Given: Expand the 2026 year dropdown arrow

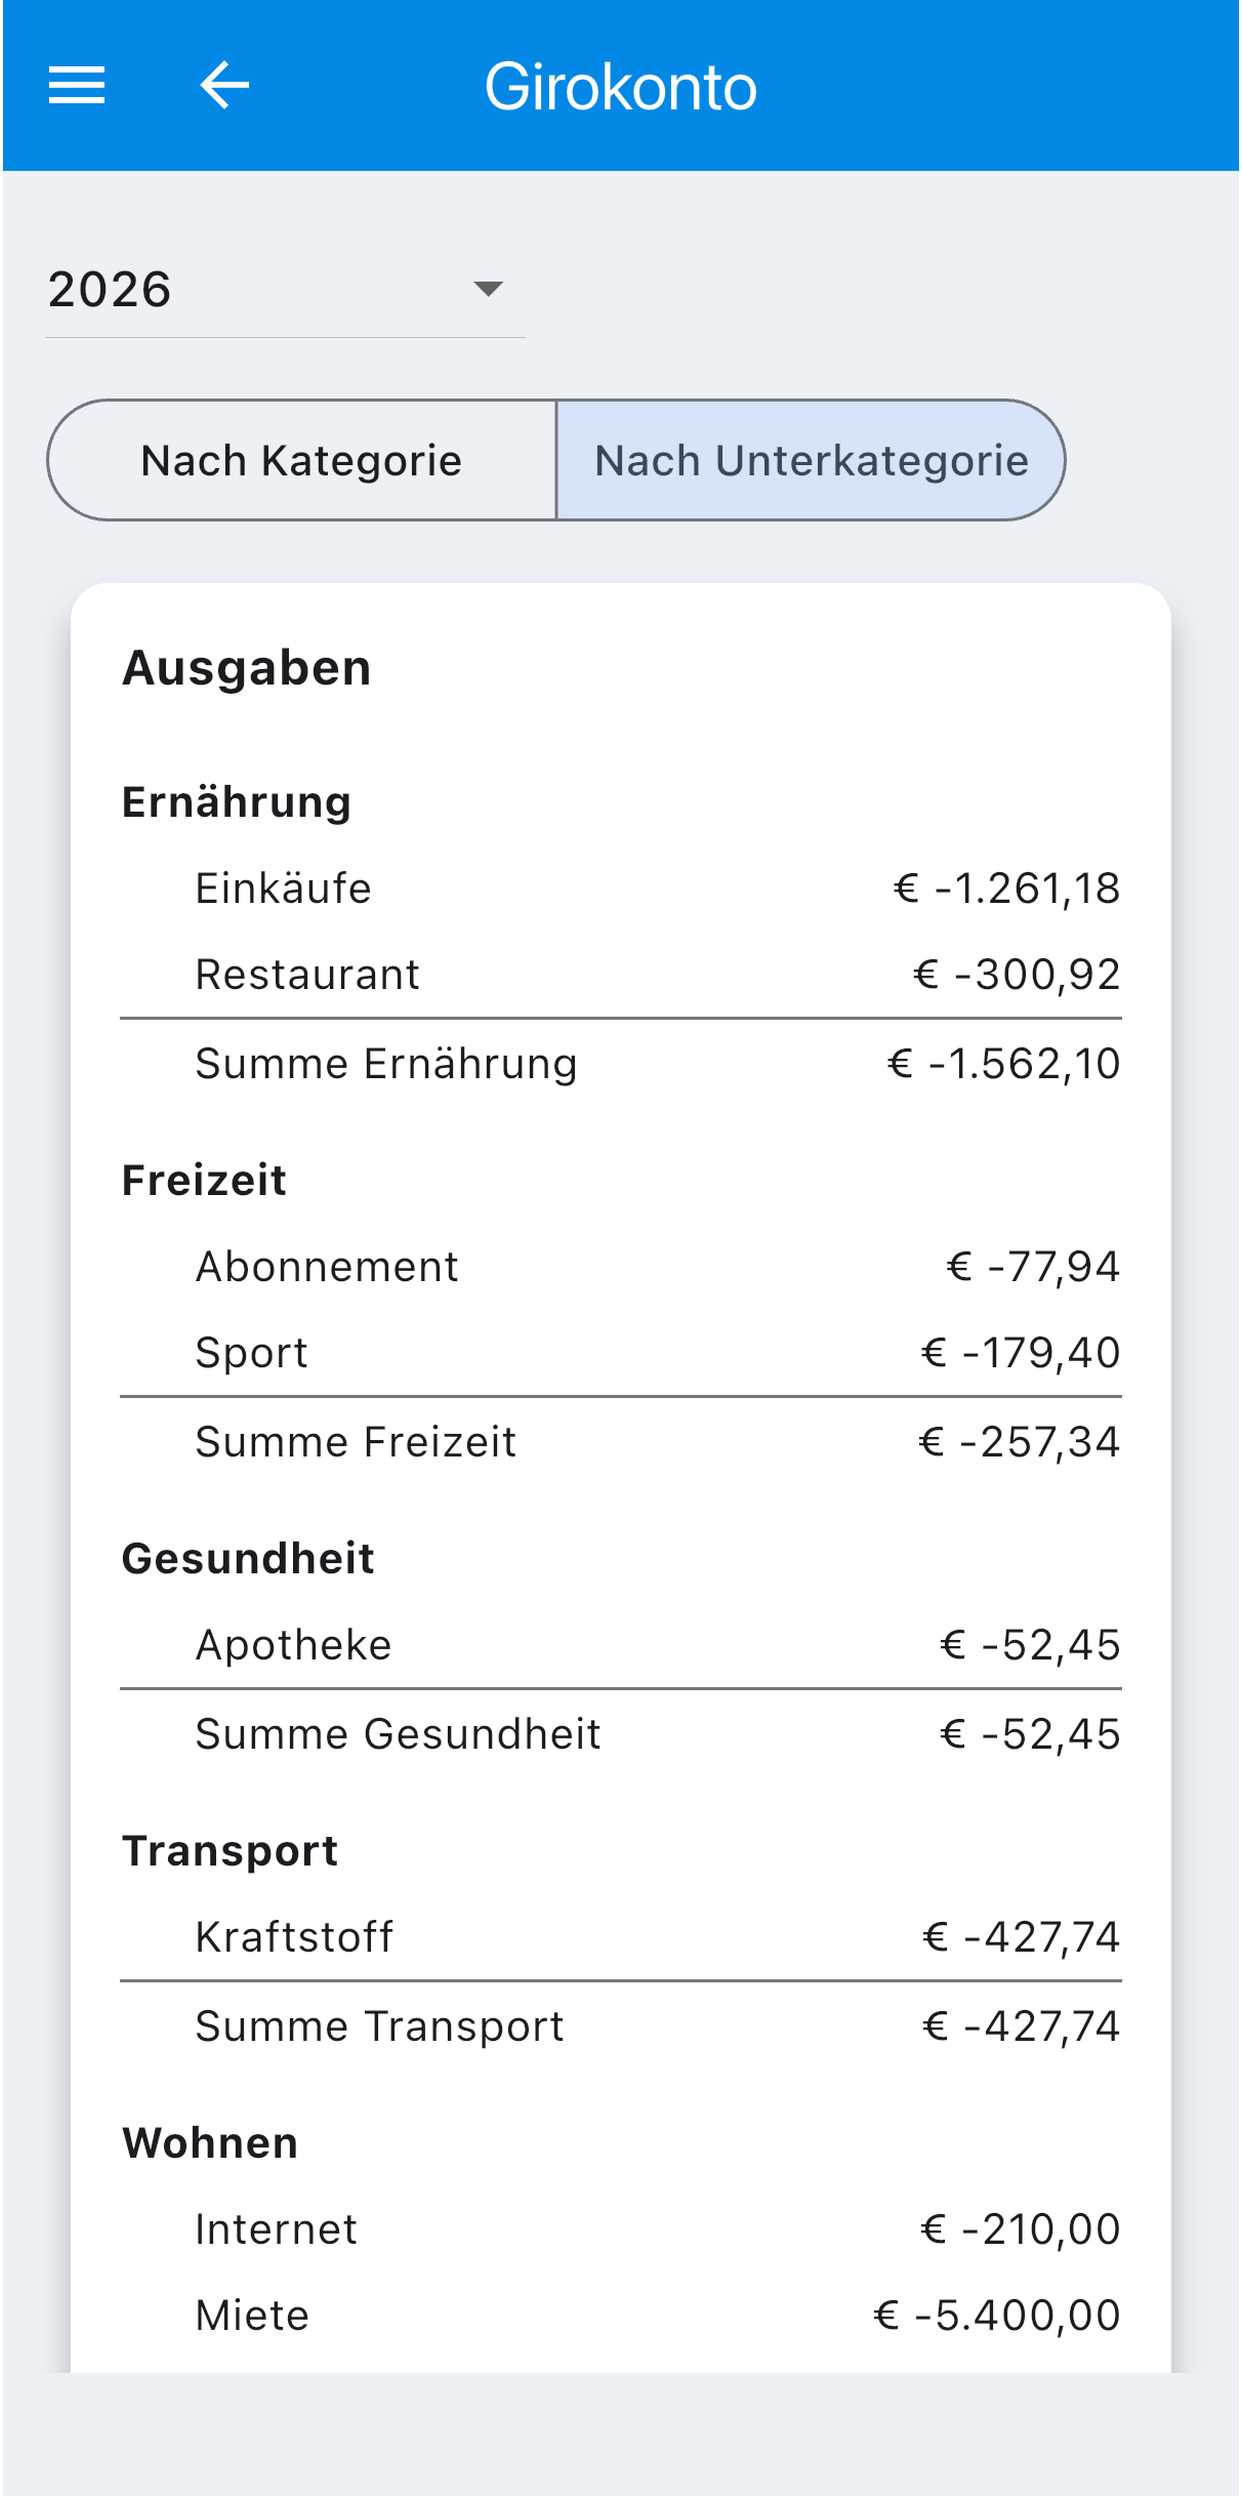Looking at the screenshot, I should 488,289.
